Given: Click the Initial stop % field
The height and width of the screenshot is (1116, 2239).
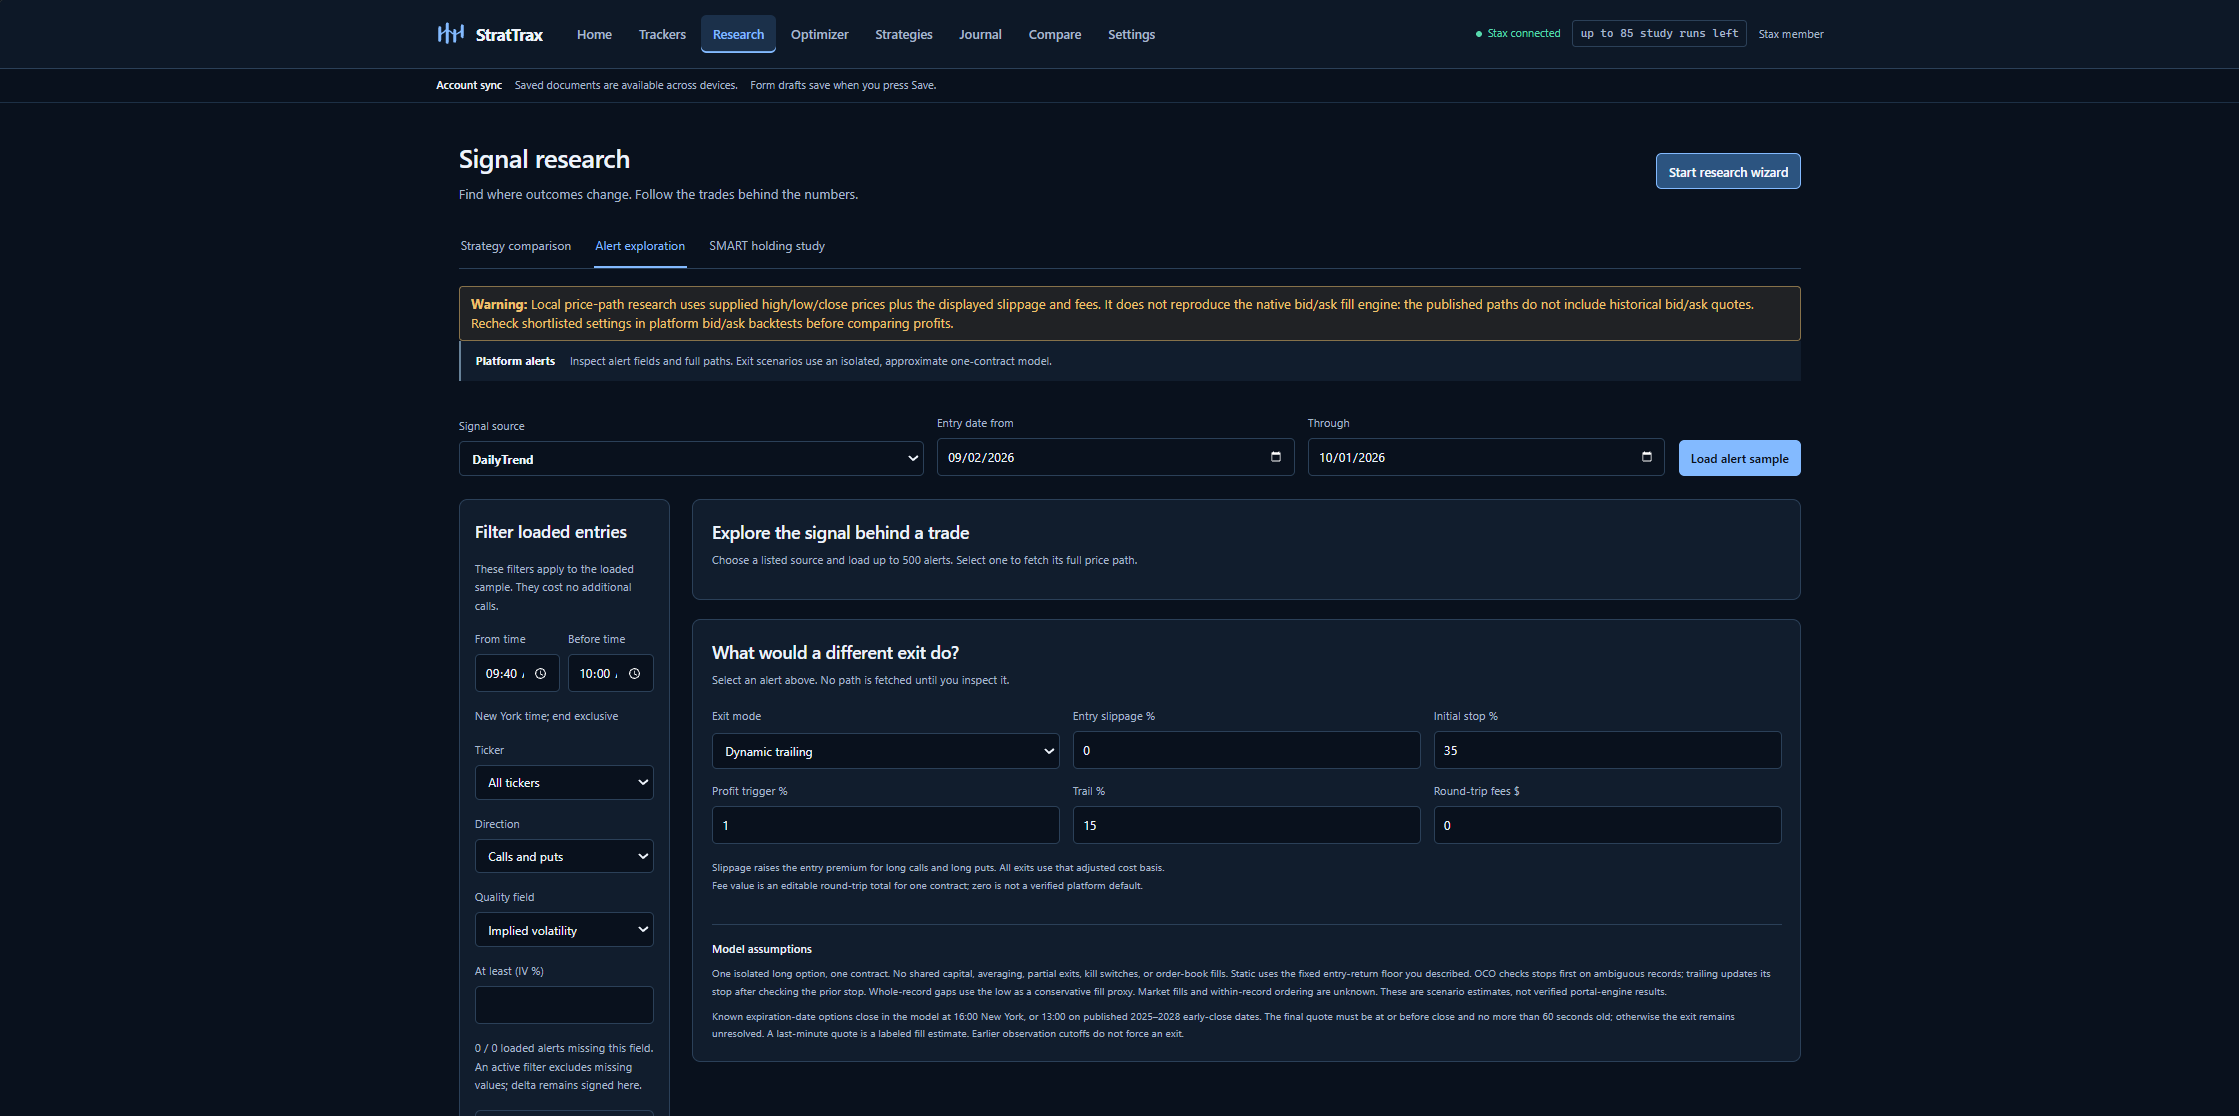Looking at the screenshot, I should 1607,750.
